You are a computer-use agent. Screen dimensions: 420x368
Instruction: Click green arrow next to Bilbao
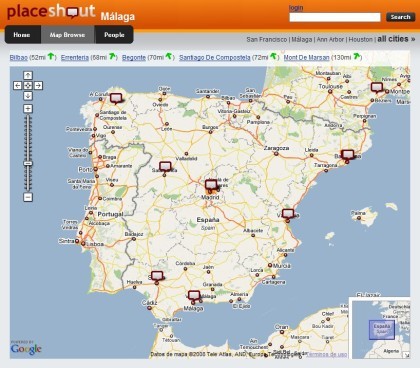[51, 56]
